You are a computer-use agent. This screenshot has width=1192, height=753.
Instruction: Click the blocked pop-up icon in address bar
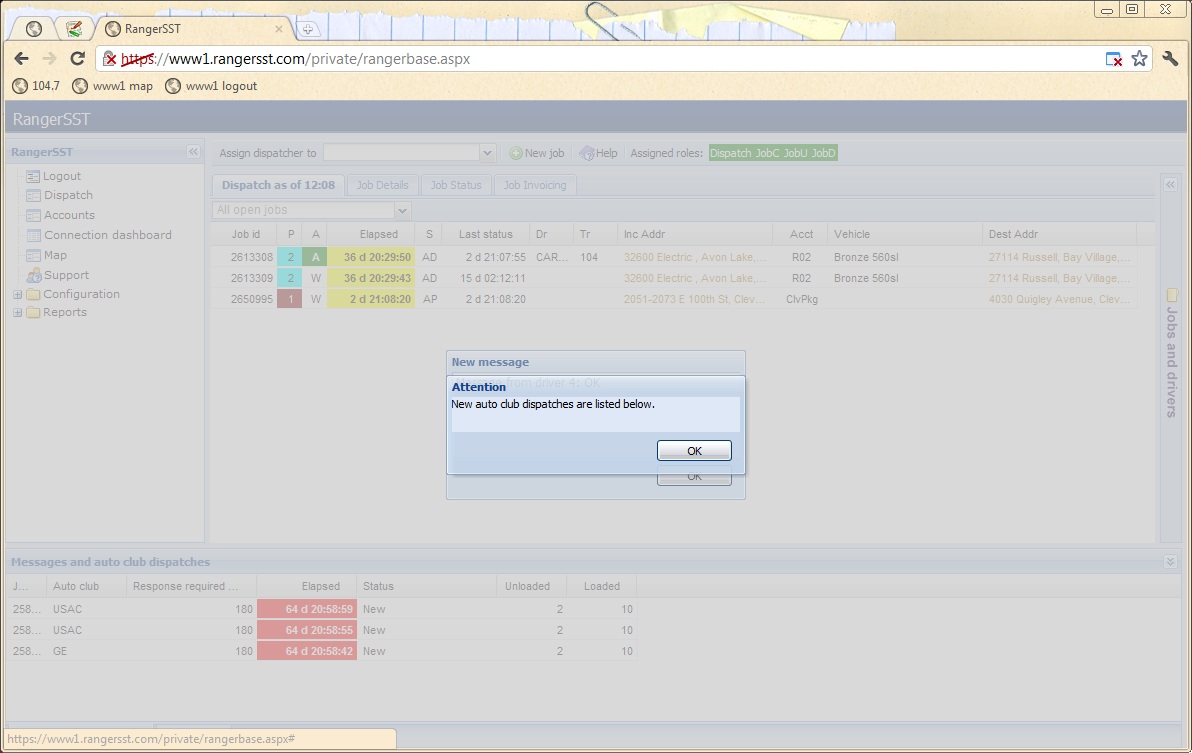(1114, 59)
